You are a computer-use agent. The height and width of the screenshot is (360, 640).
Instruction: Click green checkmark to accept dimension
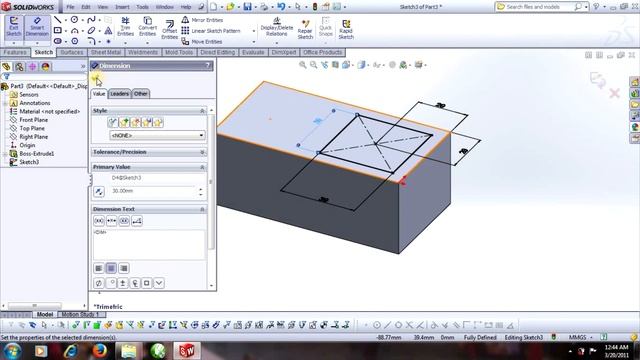(x=95, y=78)
